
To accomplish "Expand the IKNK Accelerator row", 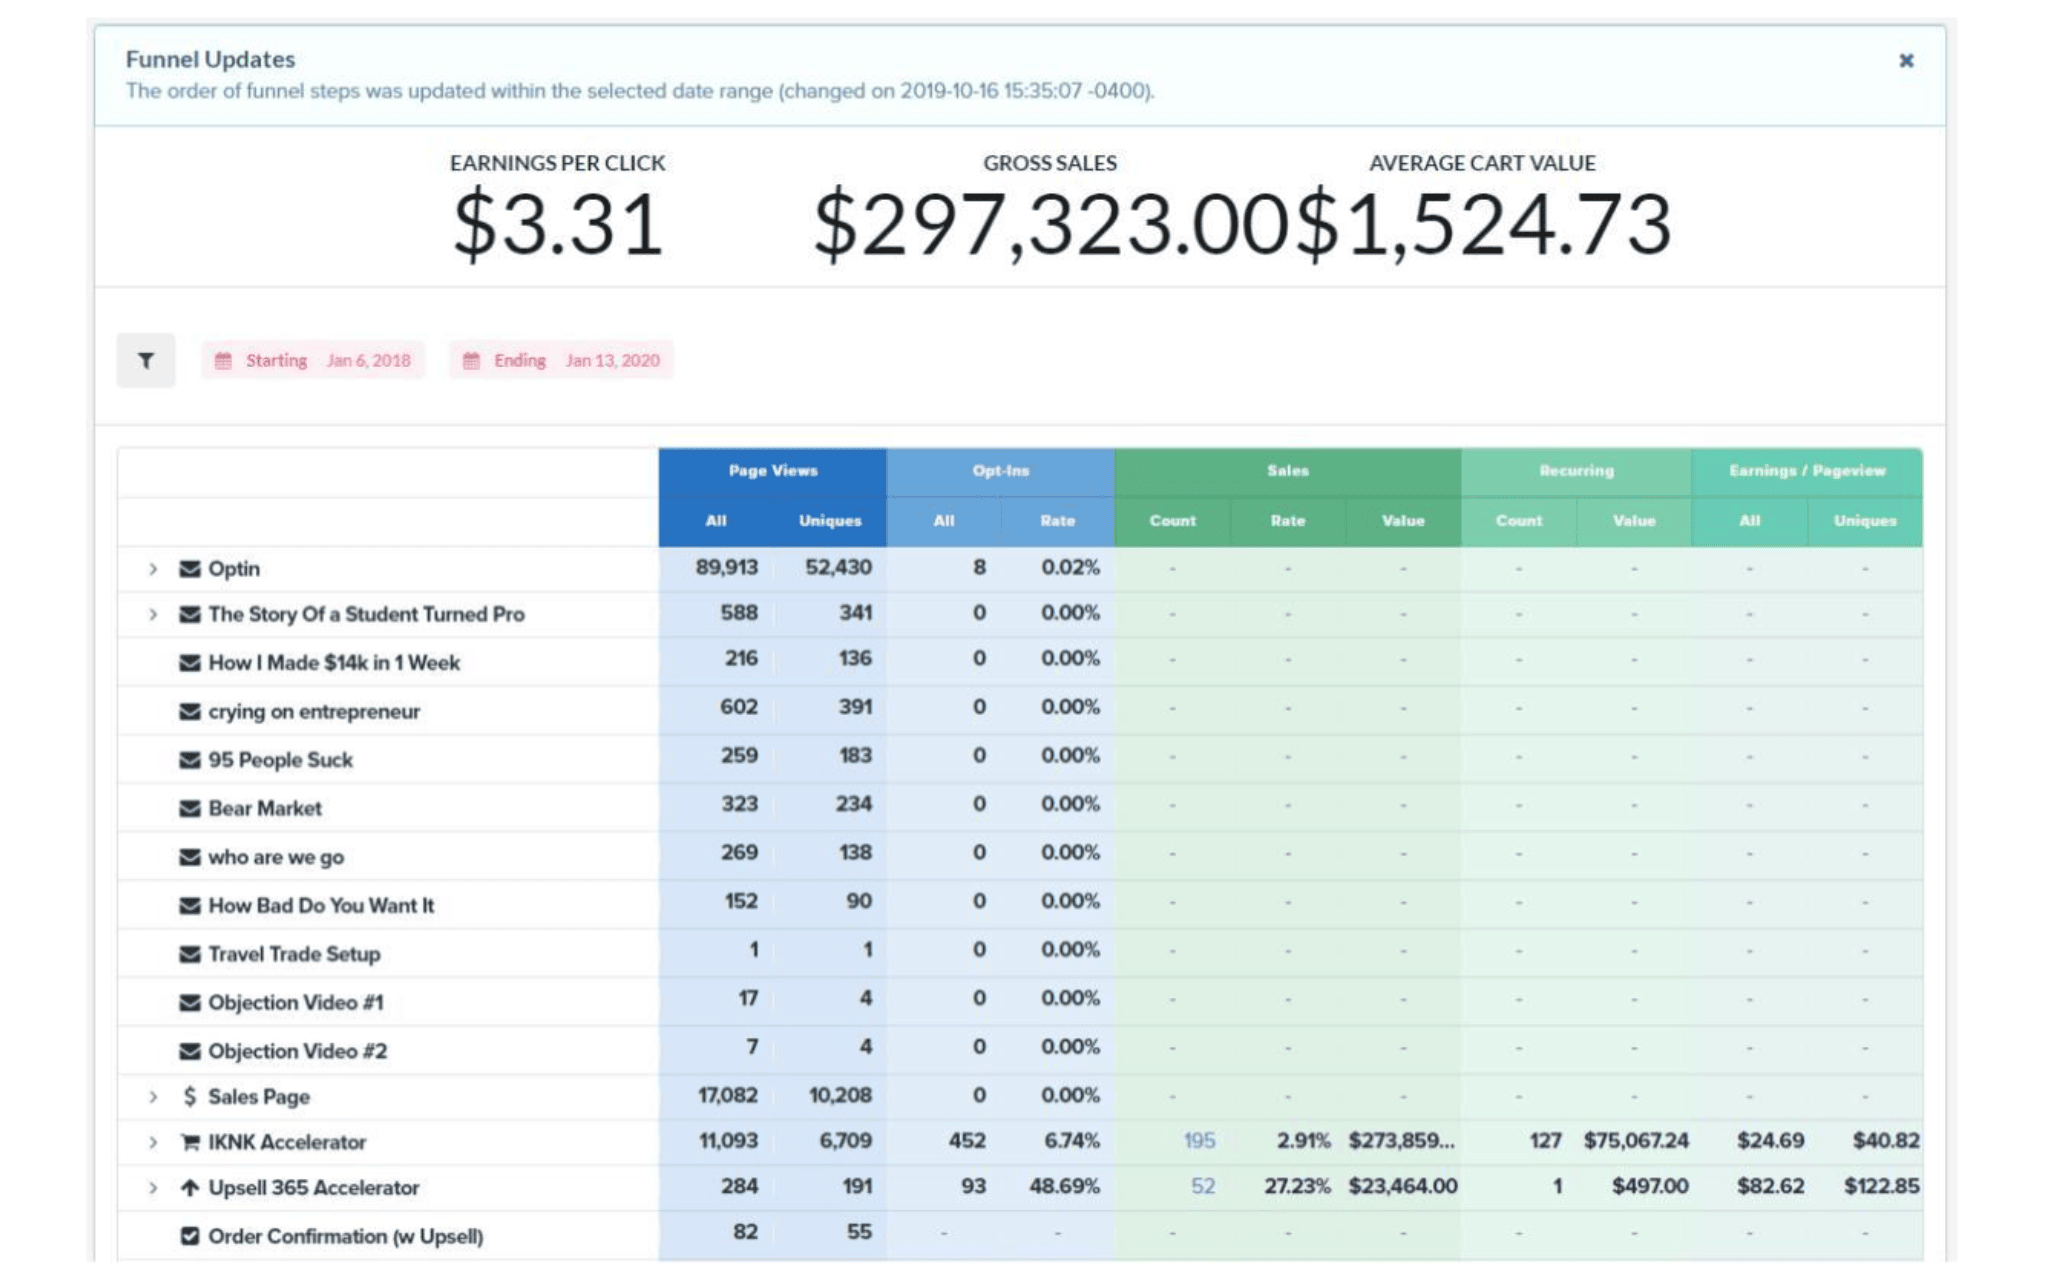I will pos(153,1142).
